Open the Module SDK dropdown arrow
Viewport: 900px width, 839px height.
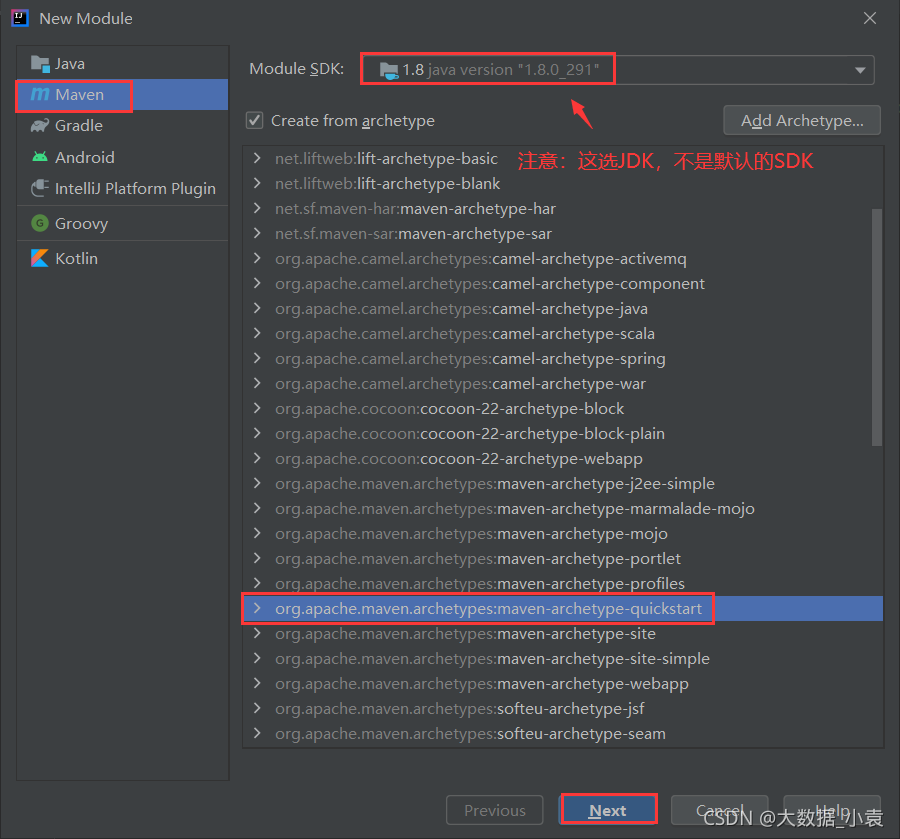pyautogui.click(x=860, y=70)
